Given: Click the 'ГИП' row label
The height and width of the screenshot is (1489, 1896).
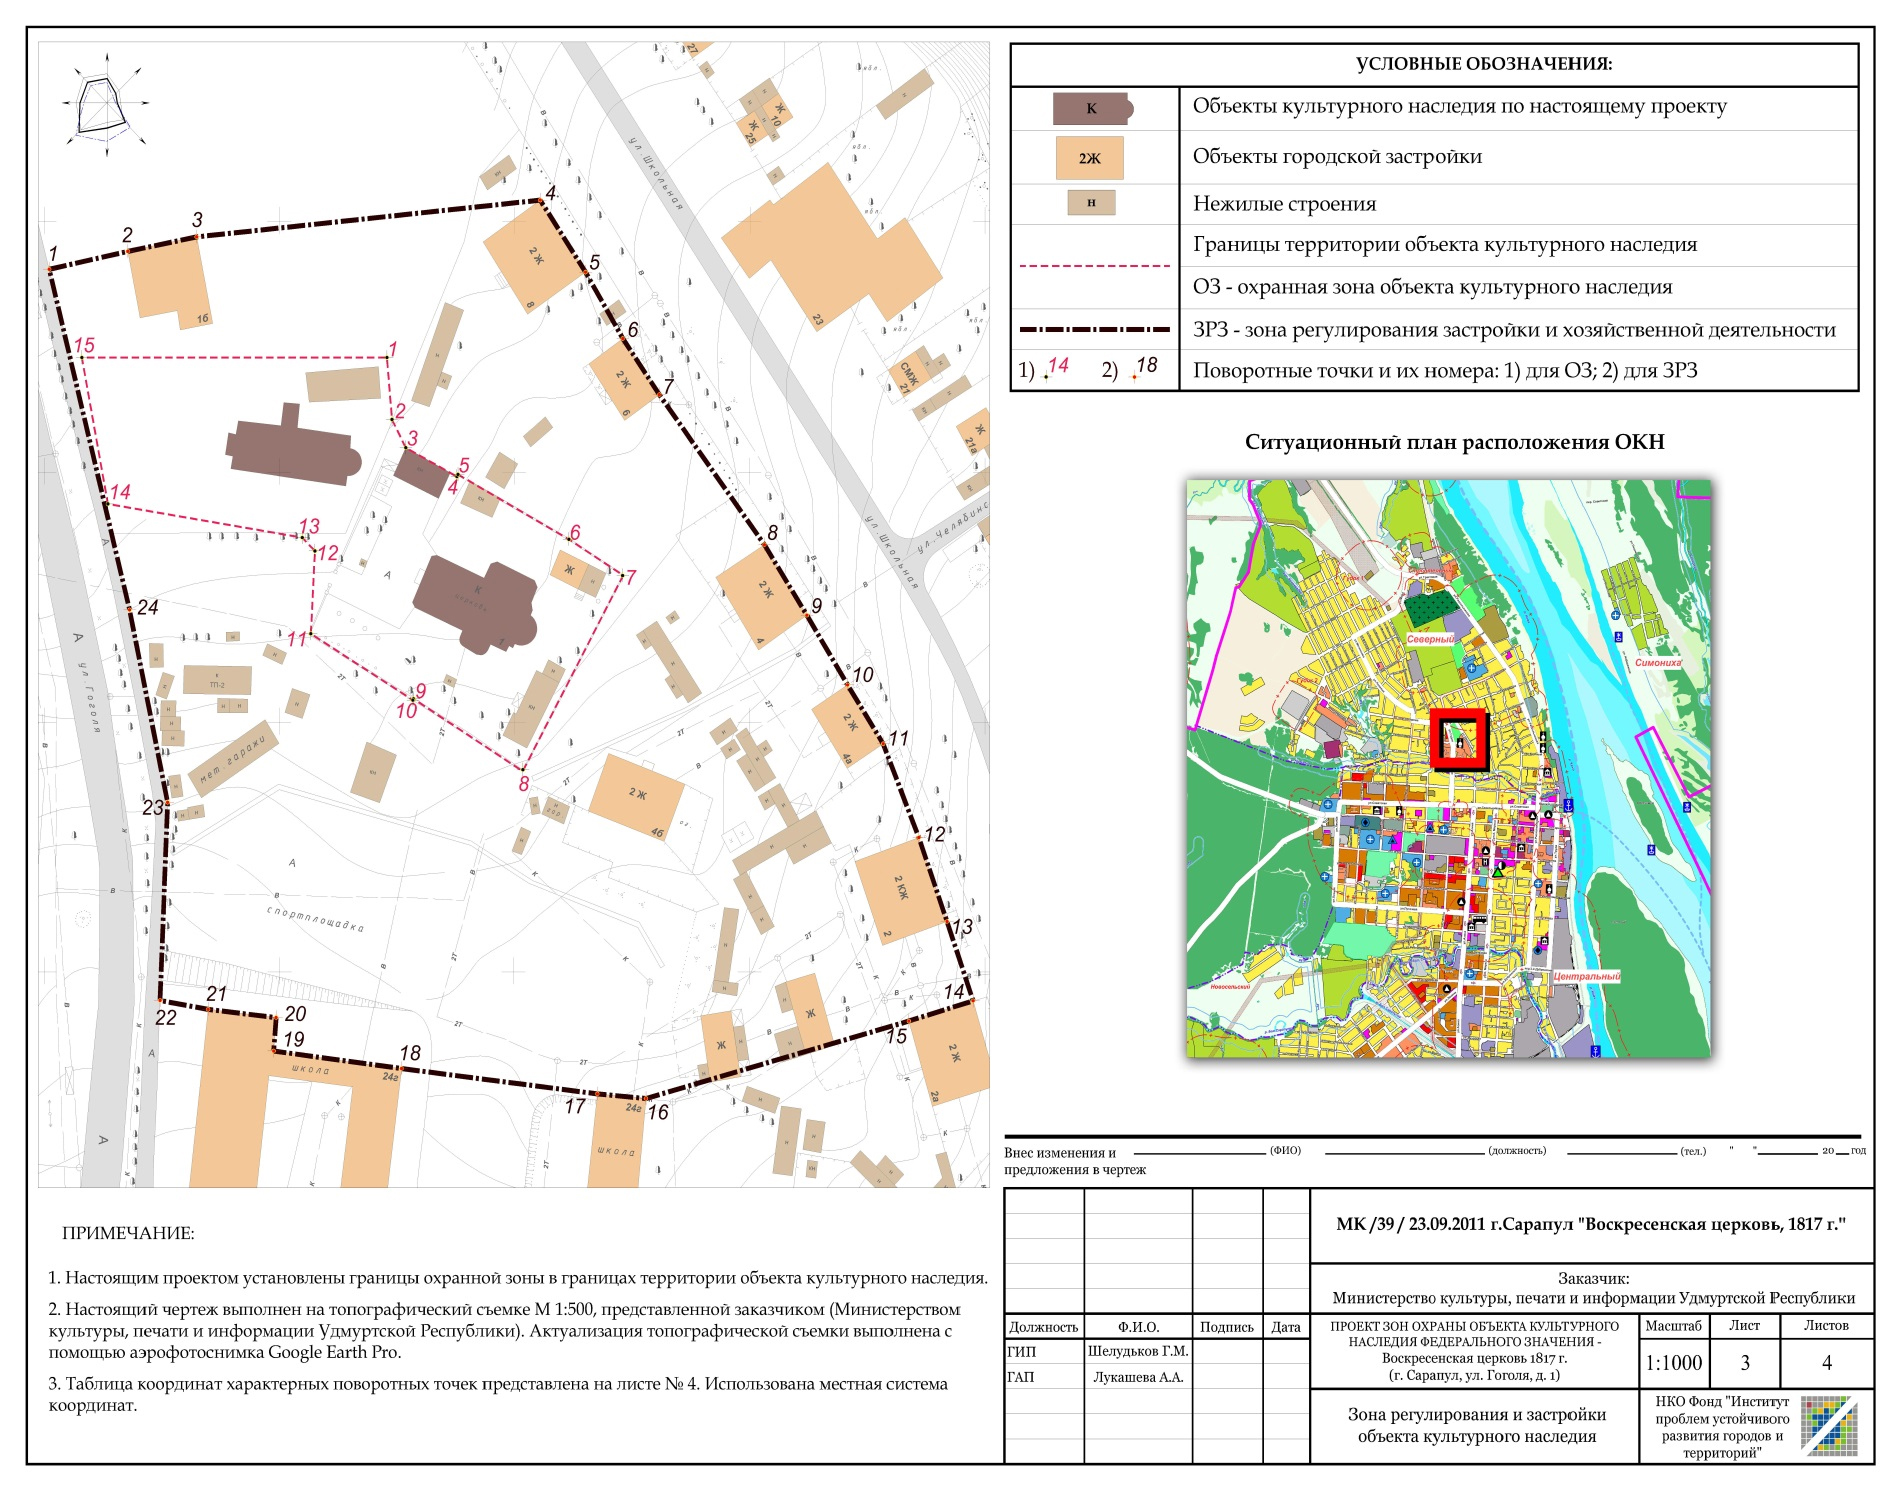Looking at the screenshot, I should [x=1021, y=1351].
